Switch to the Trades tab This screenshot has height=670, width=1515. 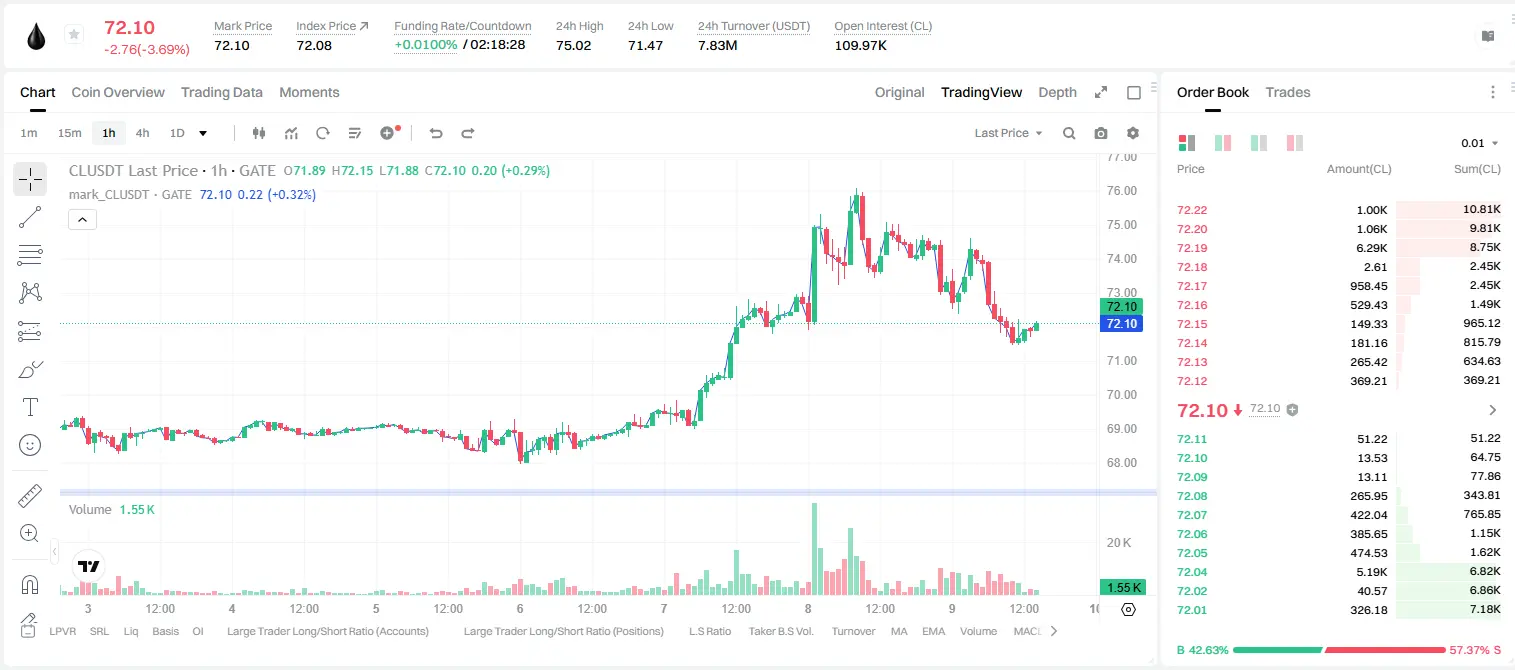click(1287, 92)
